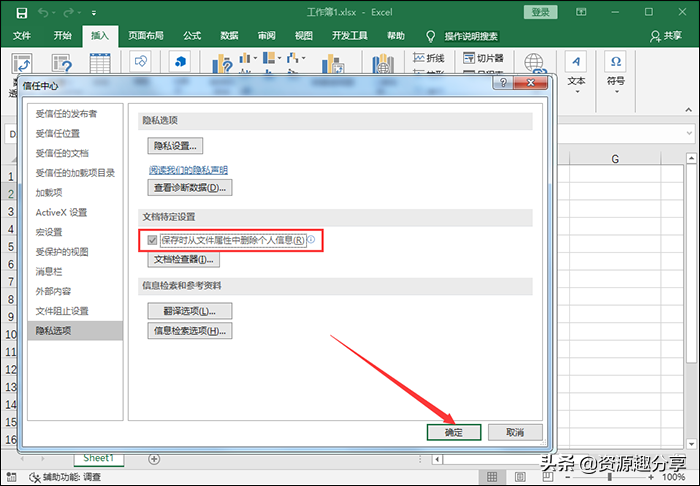700x486 pixels.
Task: Click the Trust Center help question button
Action: [x=503, y=83]
